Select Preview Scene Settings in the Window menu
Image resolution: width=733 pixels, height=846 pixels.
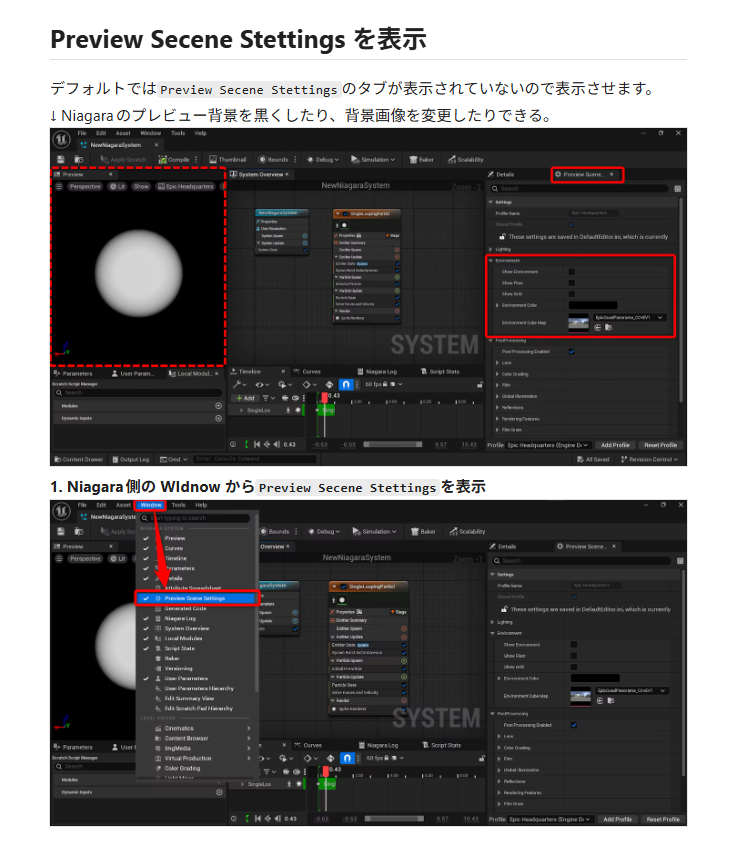(x=197, y=598)
